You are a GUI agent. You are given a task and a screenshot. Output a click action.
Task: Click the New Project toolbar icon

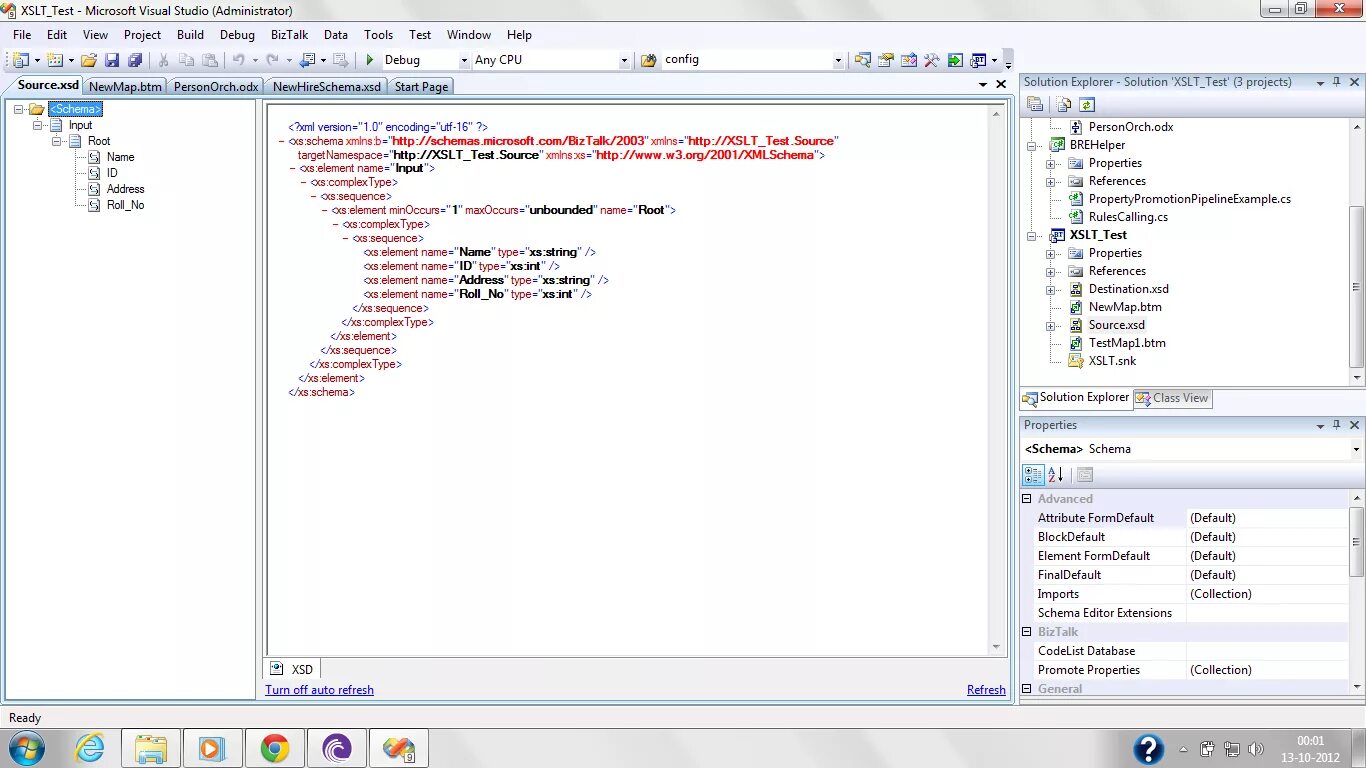[20, 60]
